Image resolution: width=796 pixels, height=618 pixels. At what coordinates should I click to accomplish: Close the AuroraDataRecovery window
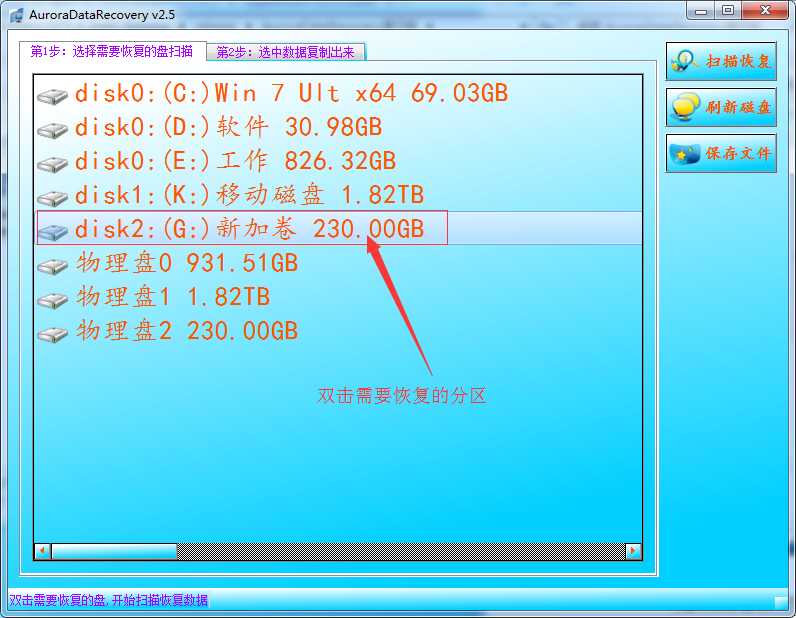click(x=766, y=11)
